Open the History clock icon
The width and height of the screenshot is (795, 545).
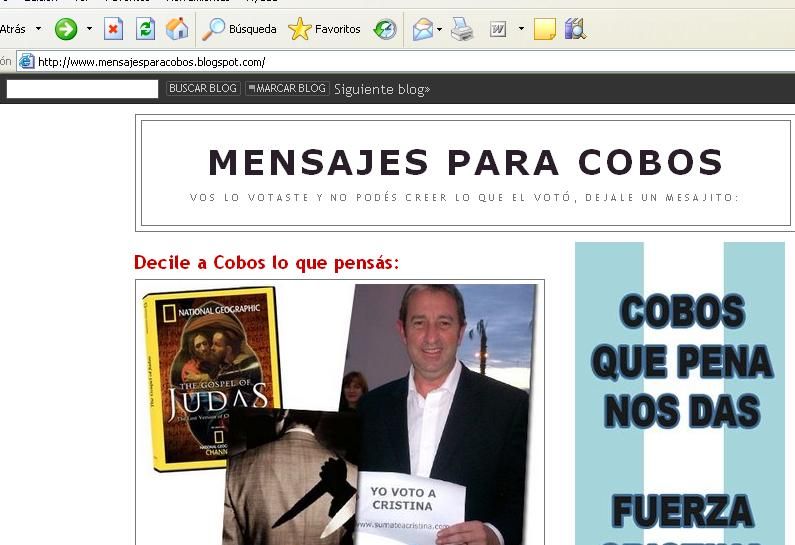[385, 29]
